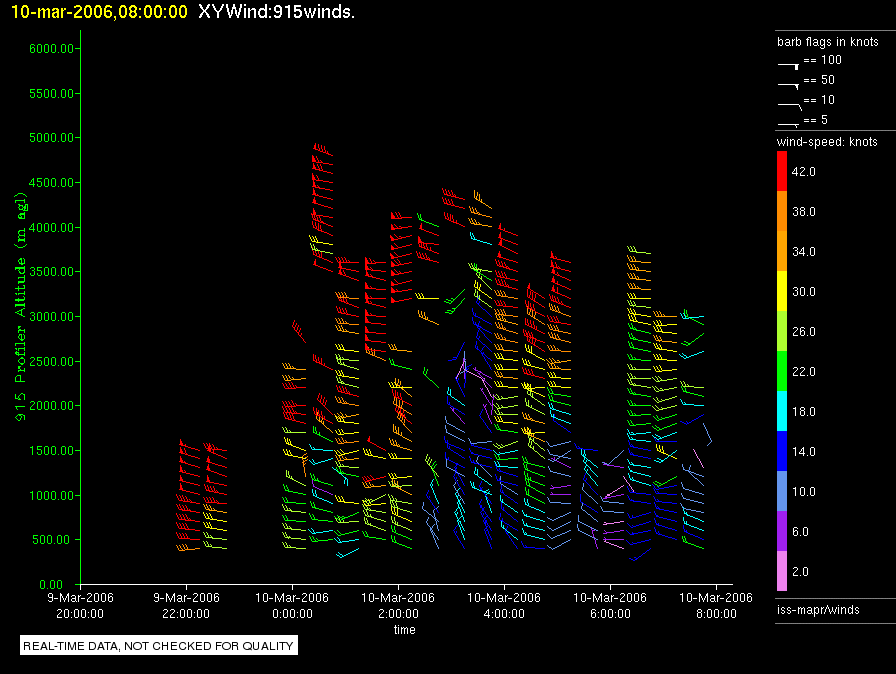
Task: Click the wind-speed: knots legend heading
Action: coord(827,142)
